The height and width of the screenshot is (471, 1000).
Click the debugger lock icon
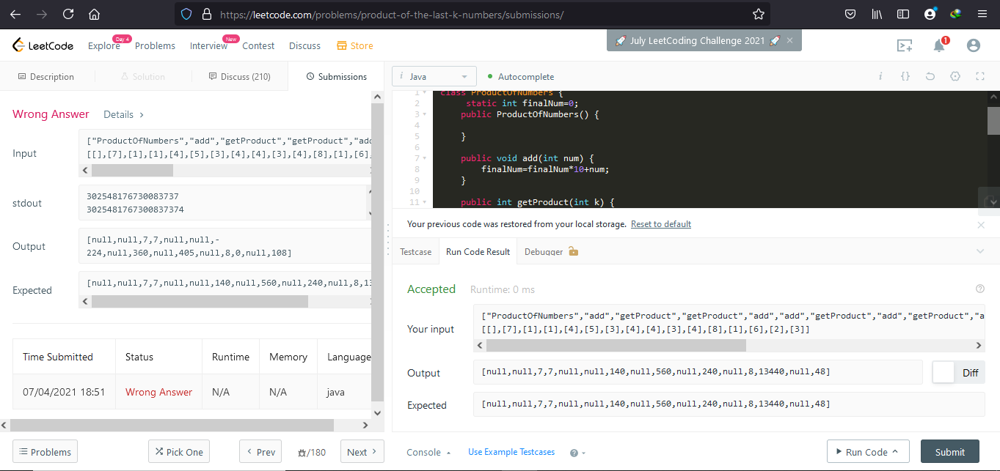click(x=573, y=251)
